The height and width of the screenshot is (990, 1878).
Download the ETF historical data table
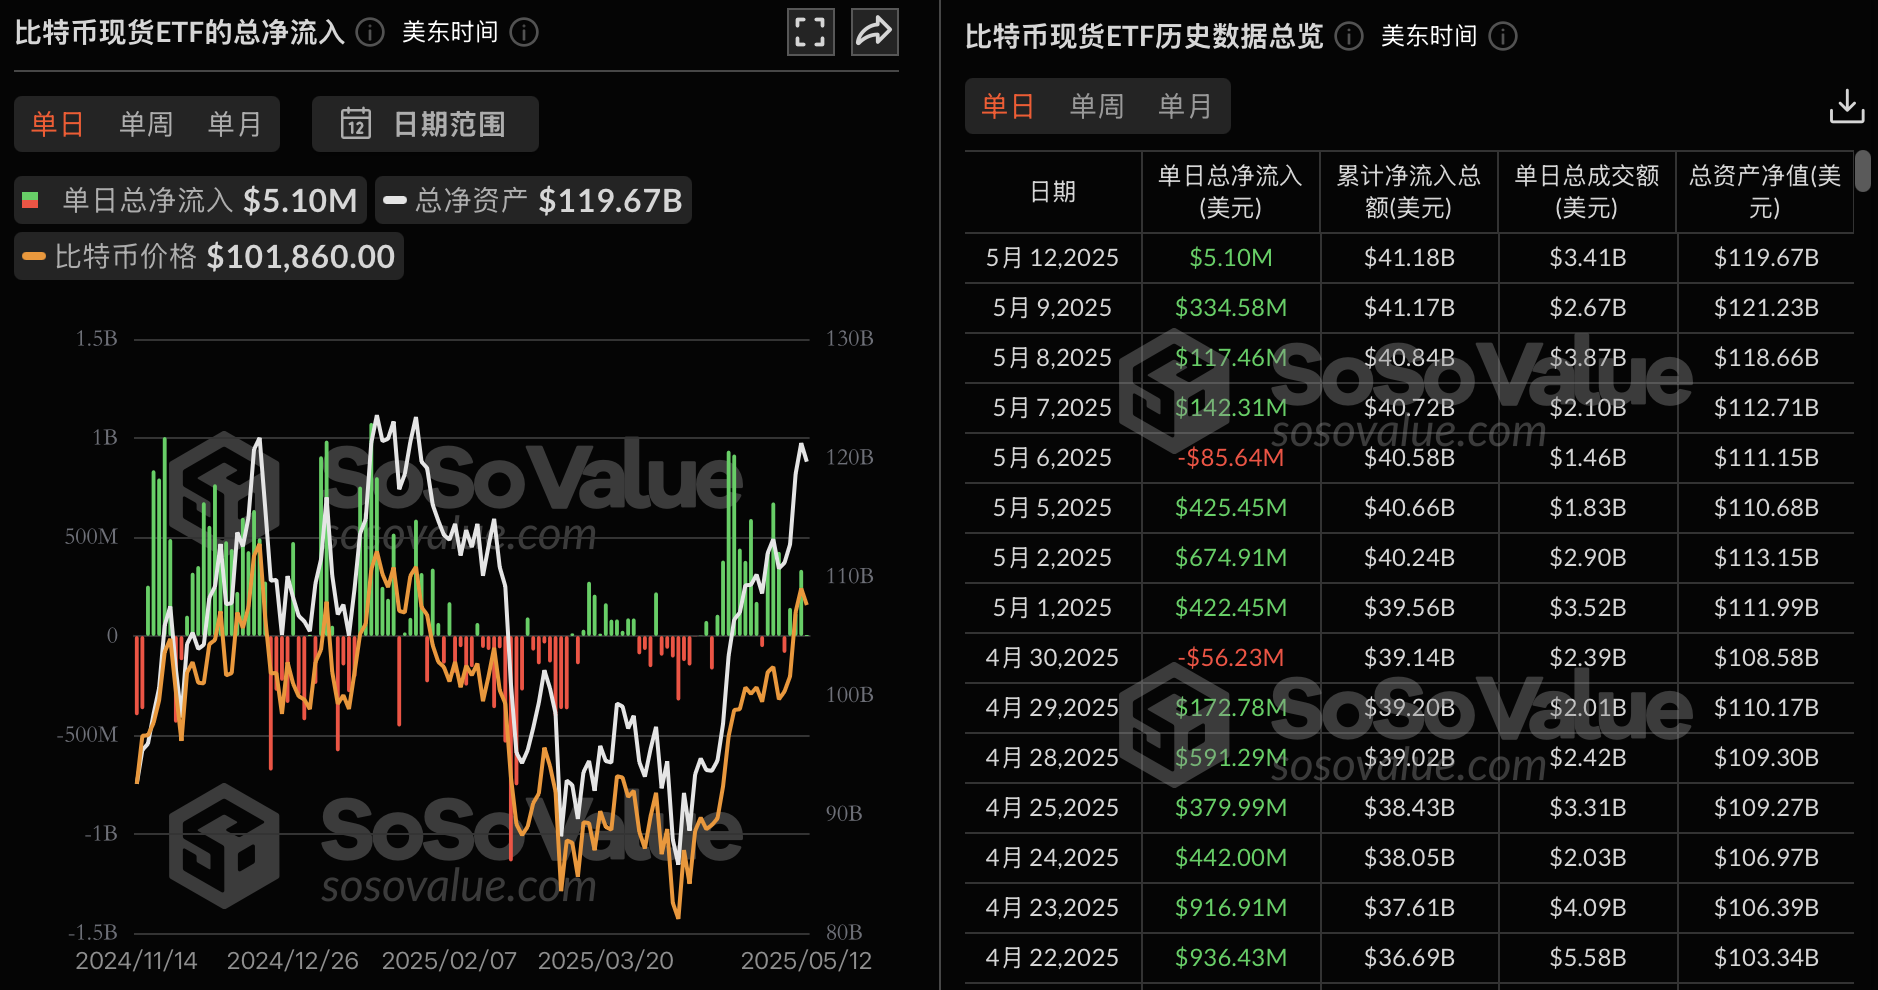tap(1846, 106)
